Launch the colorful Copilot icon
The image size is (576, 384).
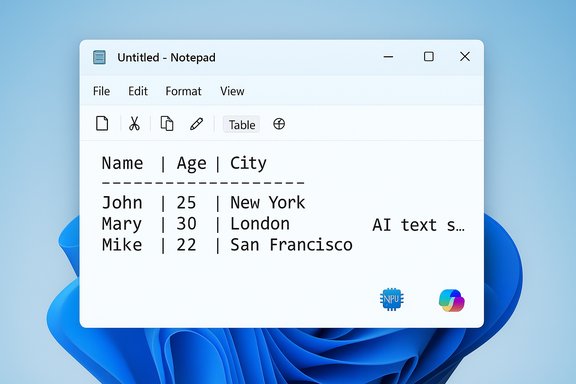pos(451,300)
